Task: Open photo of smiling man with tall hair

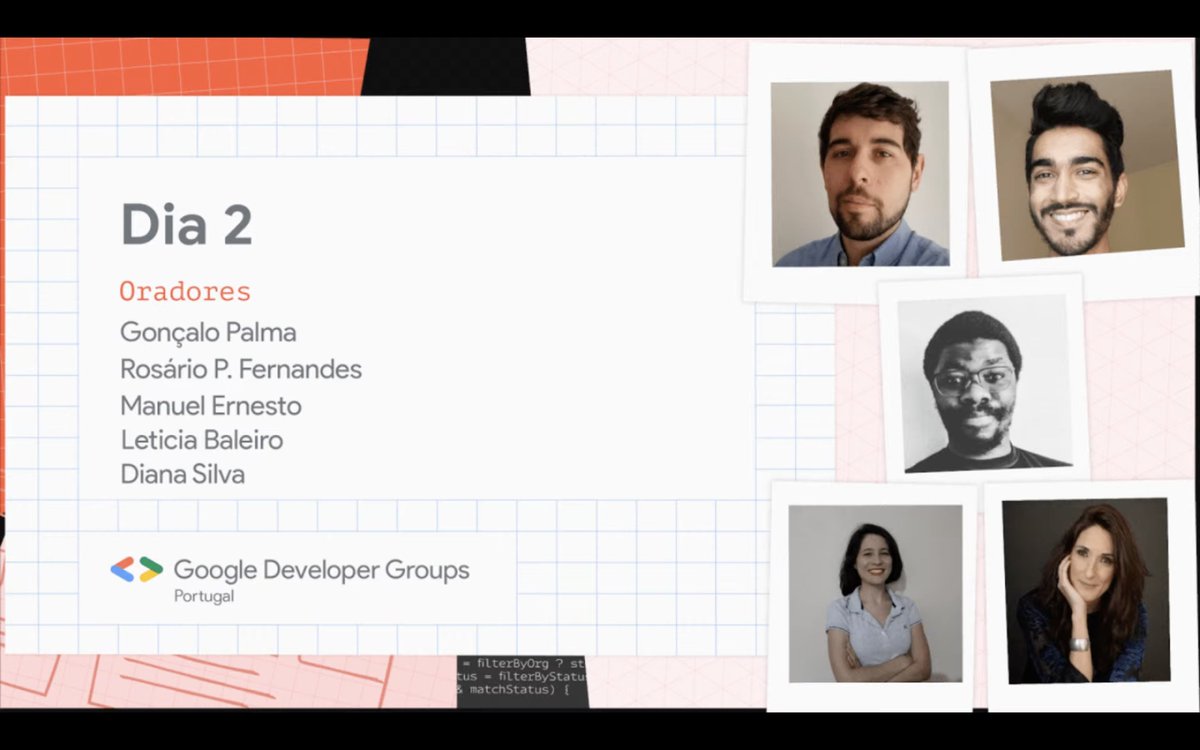Action: (x=1087, y=165)
